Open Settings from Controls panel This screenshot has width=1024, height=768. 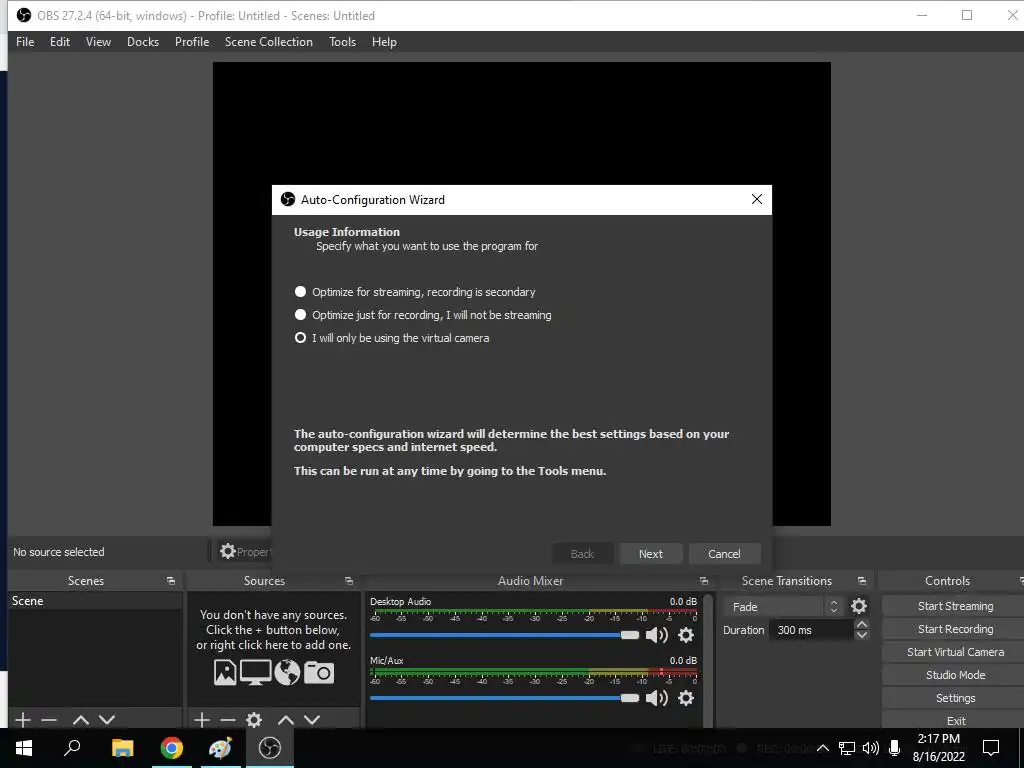(955, 697)
